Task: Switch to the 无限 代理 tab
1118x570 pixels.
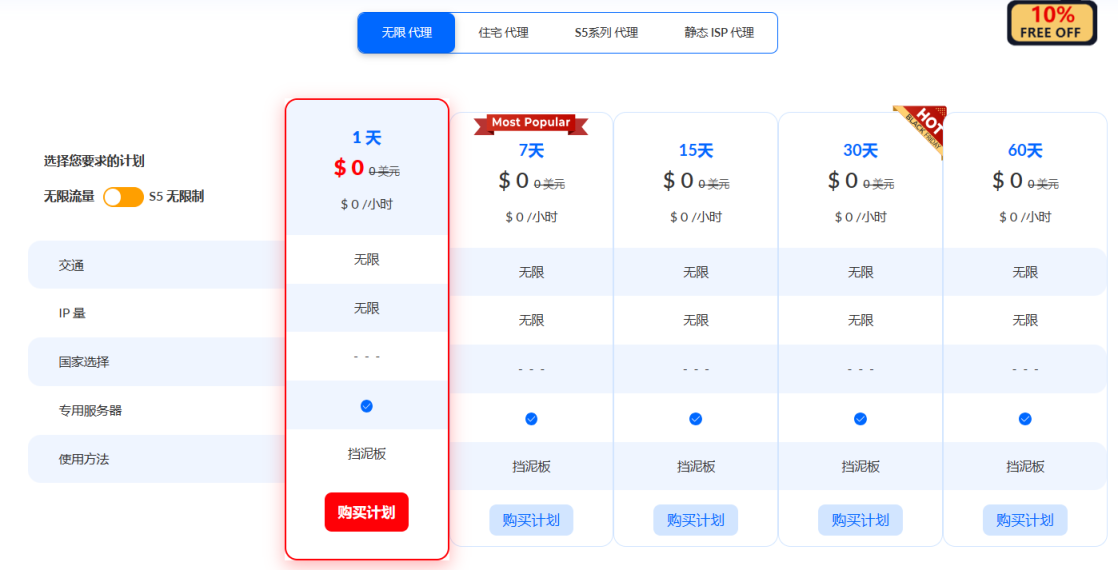Action: click(406, 33)
